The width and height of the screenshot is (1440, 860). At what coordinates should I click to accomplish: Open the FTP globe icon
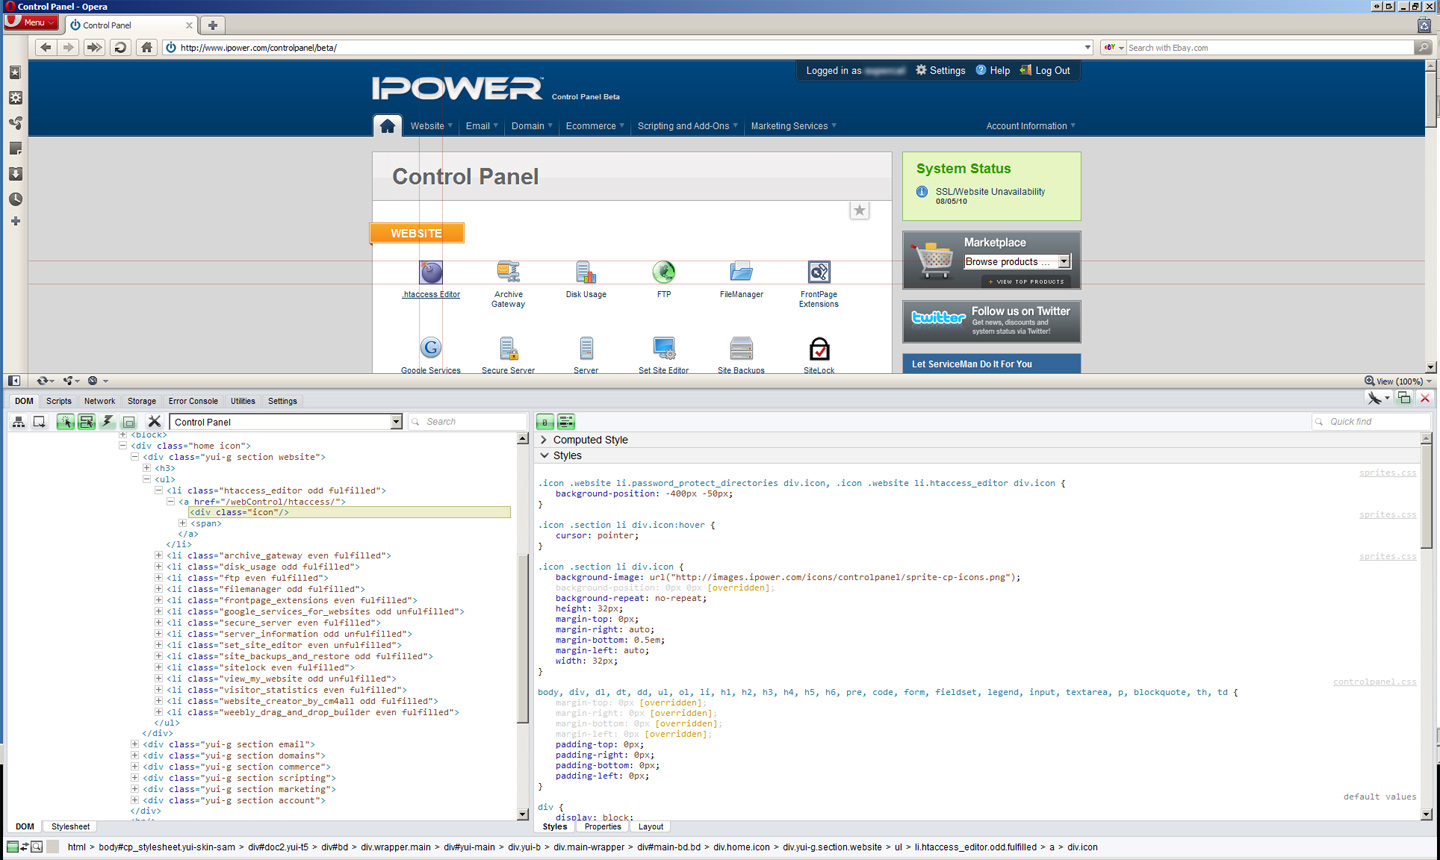point(664,272)
